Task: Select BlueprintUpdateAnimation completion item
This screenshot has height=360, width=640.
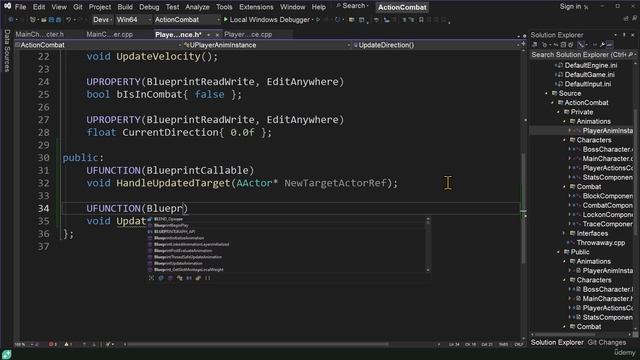Action: click(178, 263)
